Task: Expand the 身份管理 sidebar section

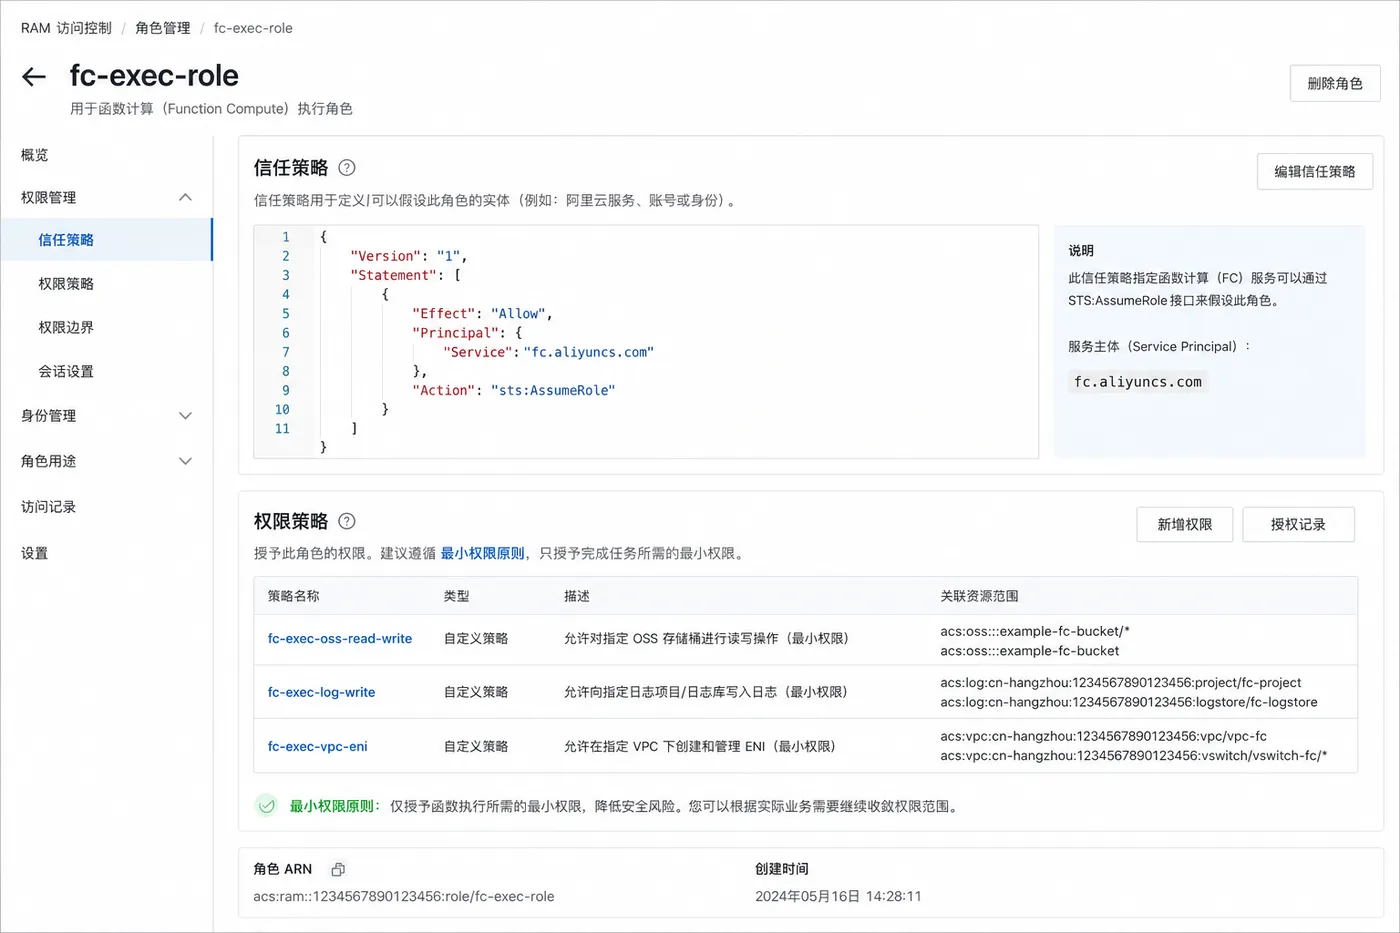Action: (x=185, y=415)
